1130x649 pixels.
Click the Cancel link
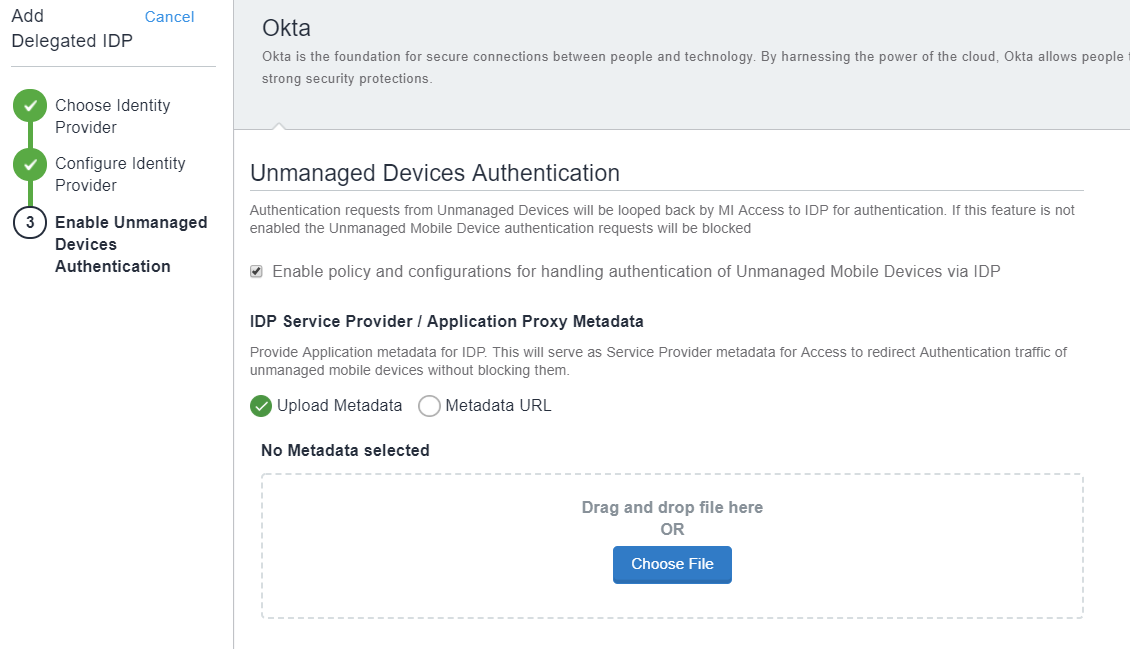169,17
